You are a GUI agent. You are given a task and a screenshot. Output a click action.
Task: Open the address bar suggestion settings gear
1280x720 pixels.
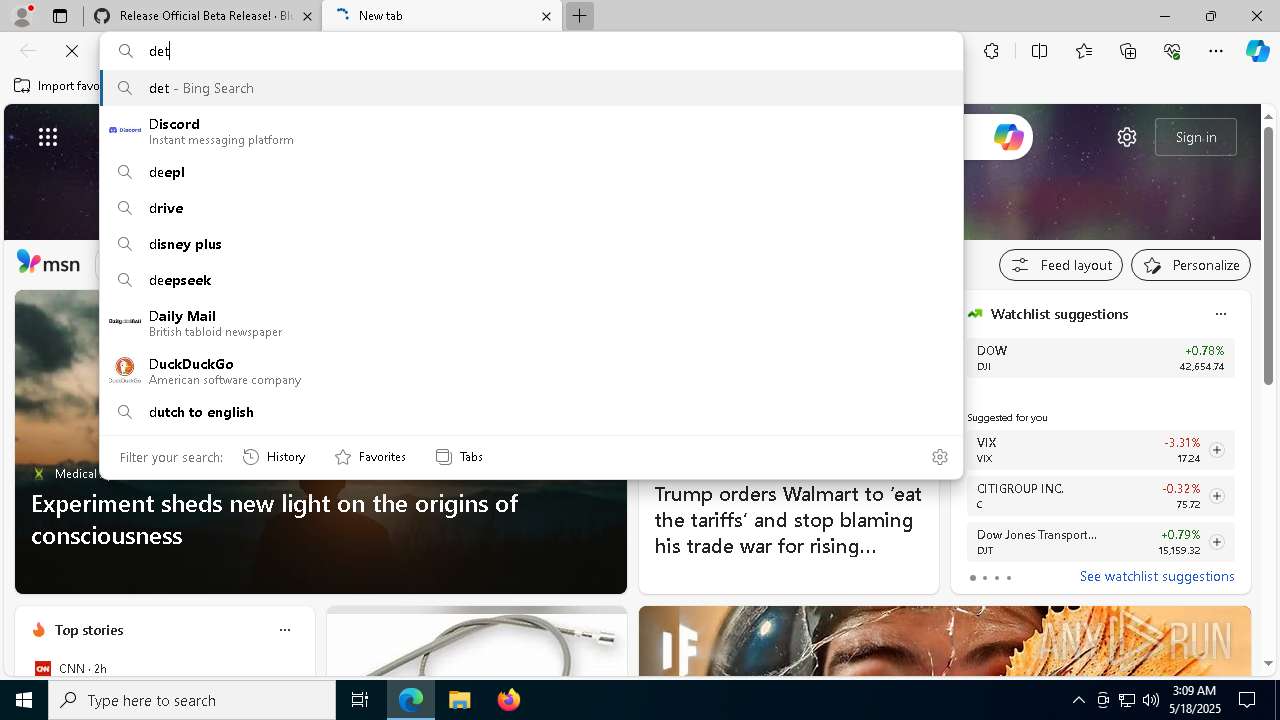pyautogui.click(x=939, y=457)
